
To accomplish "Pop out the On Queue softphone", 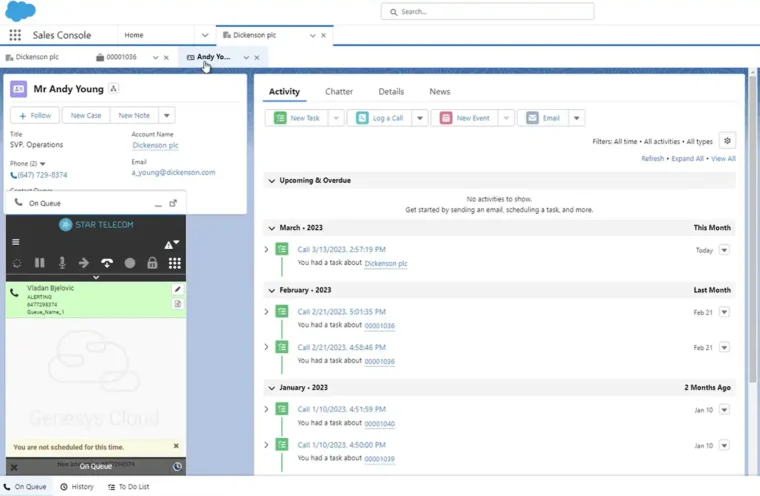I will click(173, 203).
